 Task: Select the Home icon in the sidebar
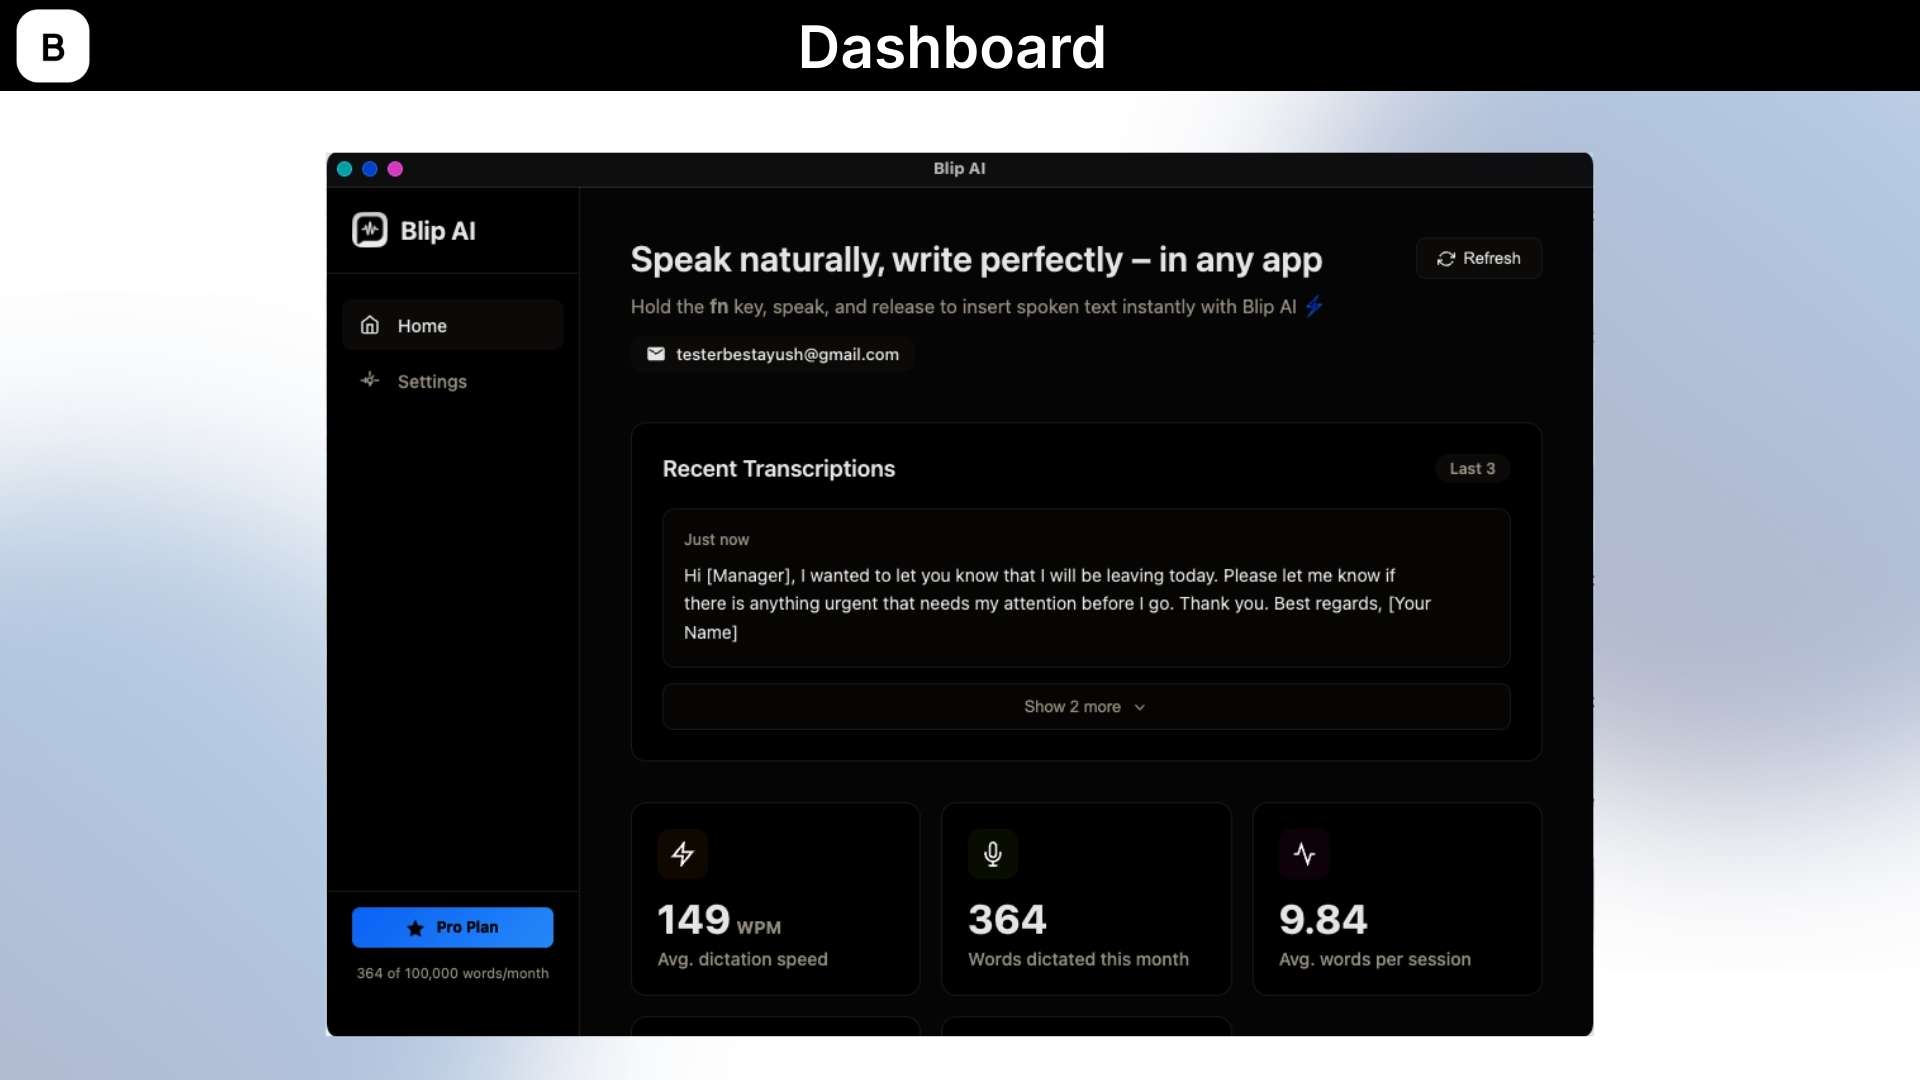tap(369, 324)
